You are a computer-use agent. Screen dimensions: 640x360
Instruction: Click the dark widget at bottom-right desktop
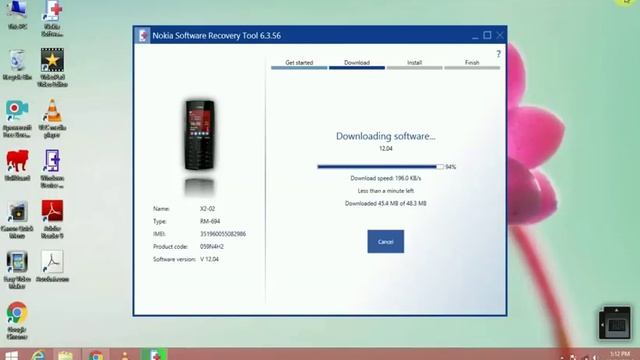pos(615,322)
